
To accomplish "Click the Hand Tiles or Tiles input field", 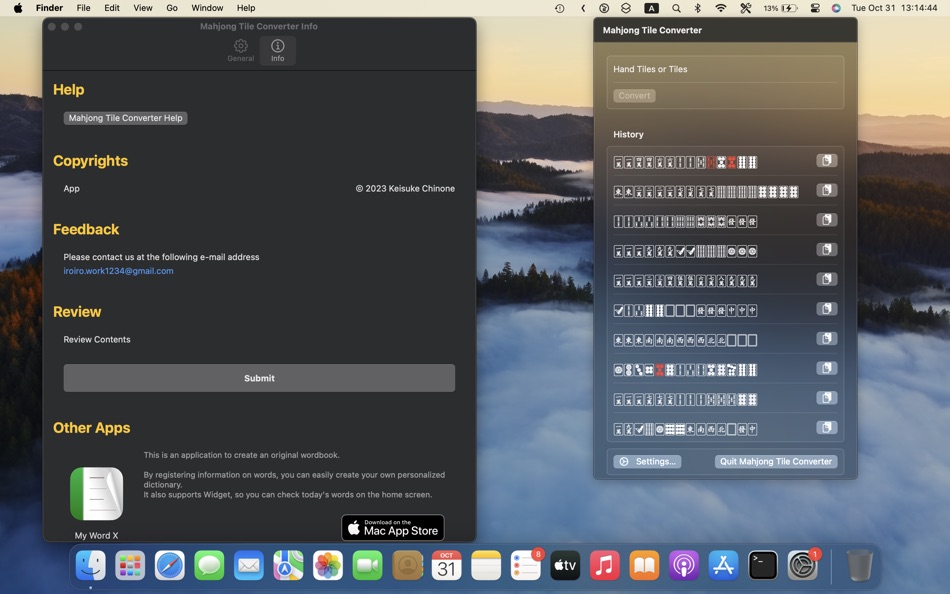I will coord(725,69).
